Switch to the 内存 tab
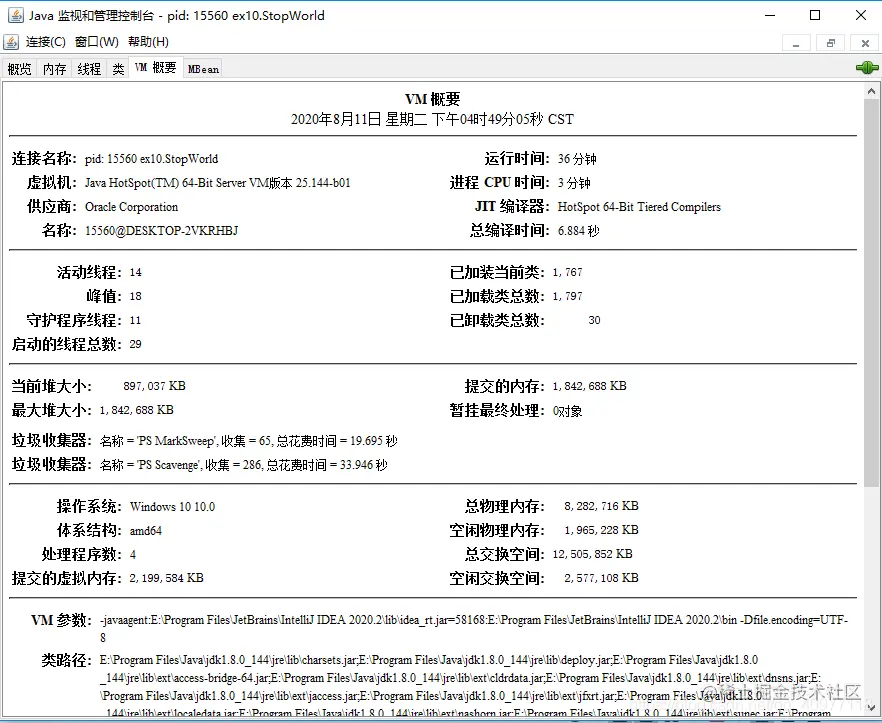882x723 pixels. (54, 69)
